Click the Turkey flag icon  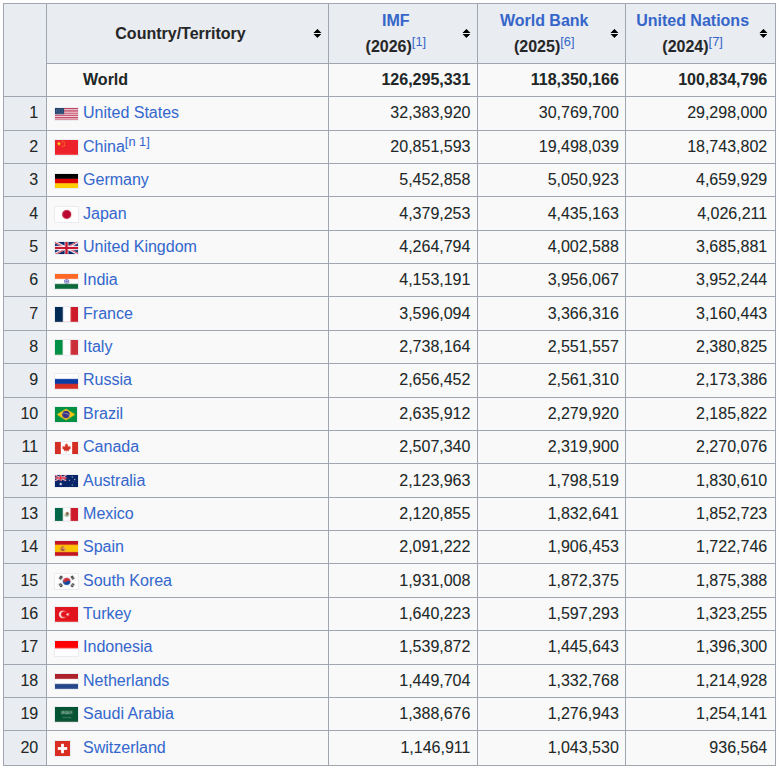[x=66, y=615]
